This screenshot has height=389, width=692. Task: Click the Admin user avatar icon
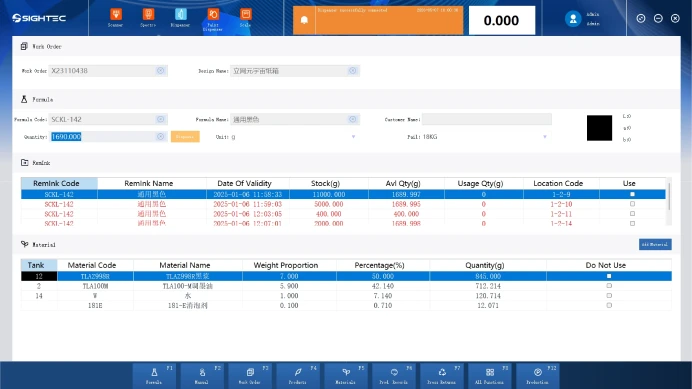click(573, 19)
